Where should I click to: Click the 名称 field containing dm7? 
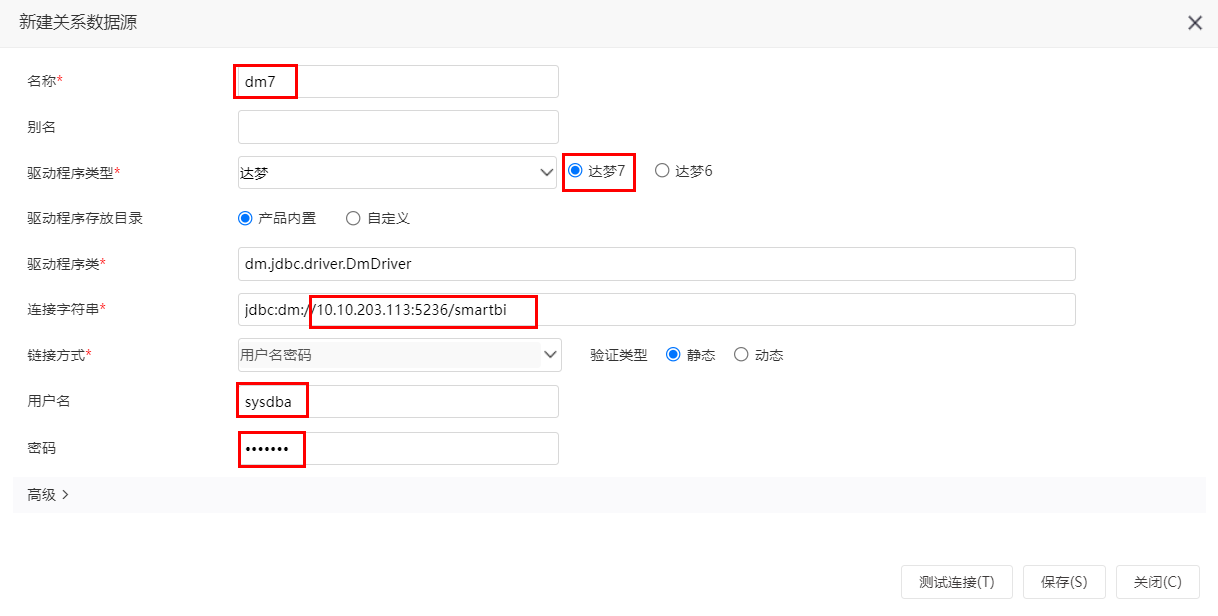pyautogui.click(x=398, y=81)
